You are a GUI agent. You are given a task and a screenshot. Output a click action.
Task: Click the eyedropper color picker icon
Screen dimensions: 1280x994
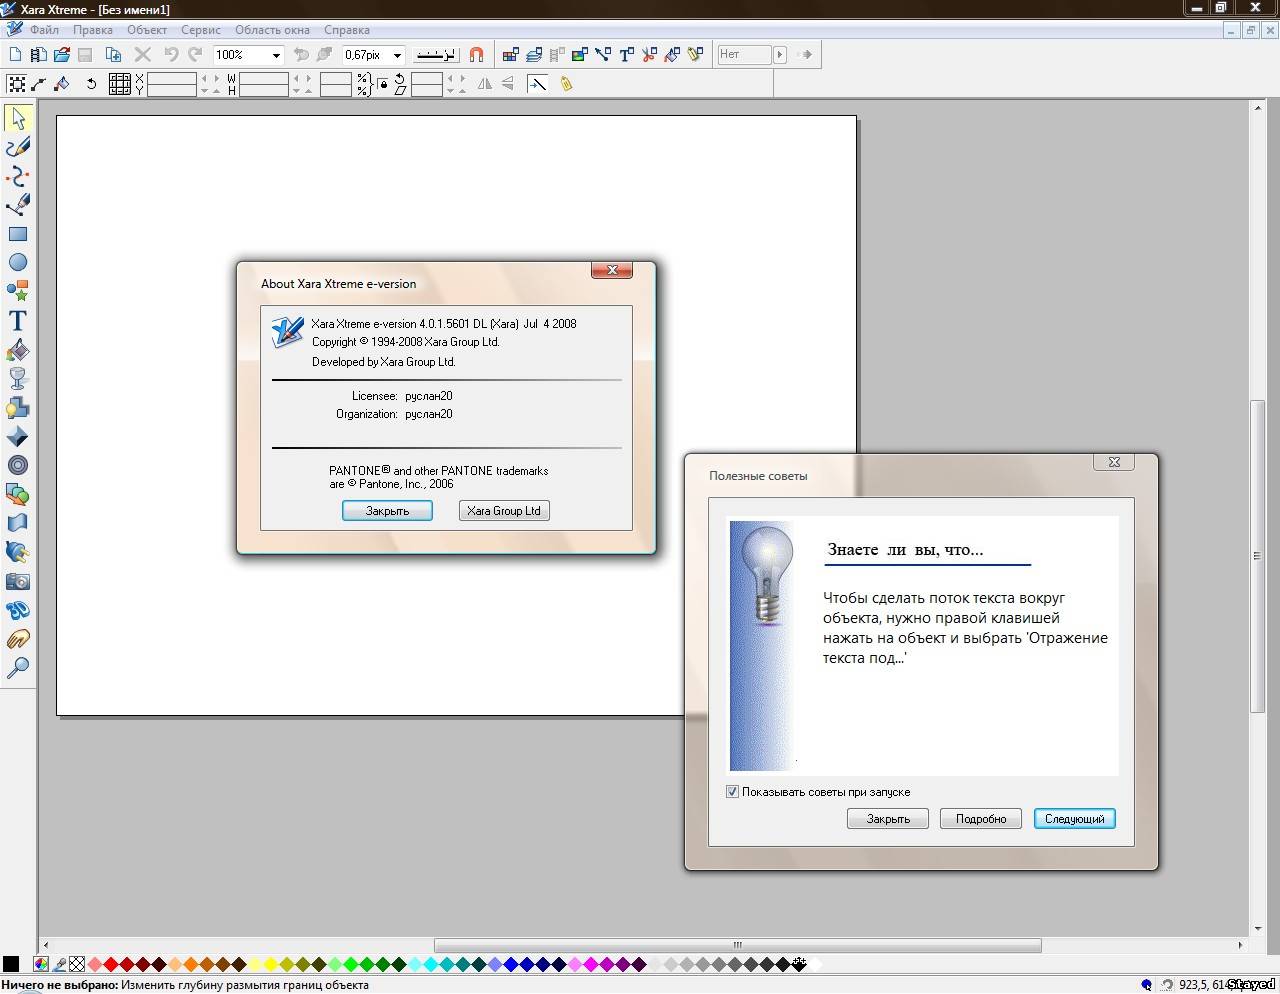point(60,964)
